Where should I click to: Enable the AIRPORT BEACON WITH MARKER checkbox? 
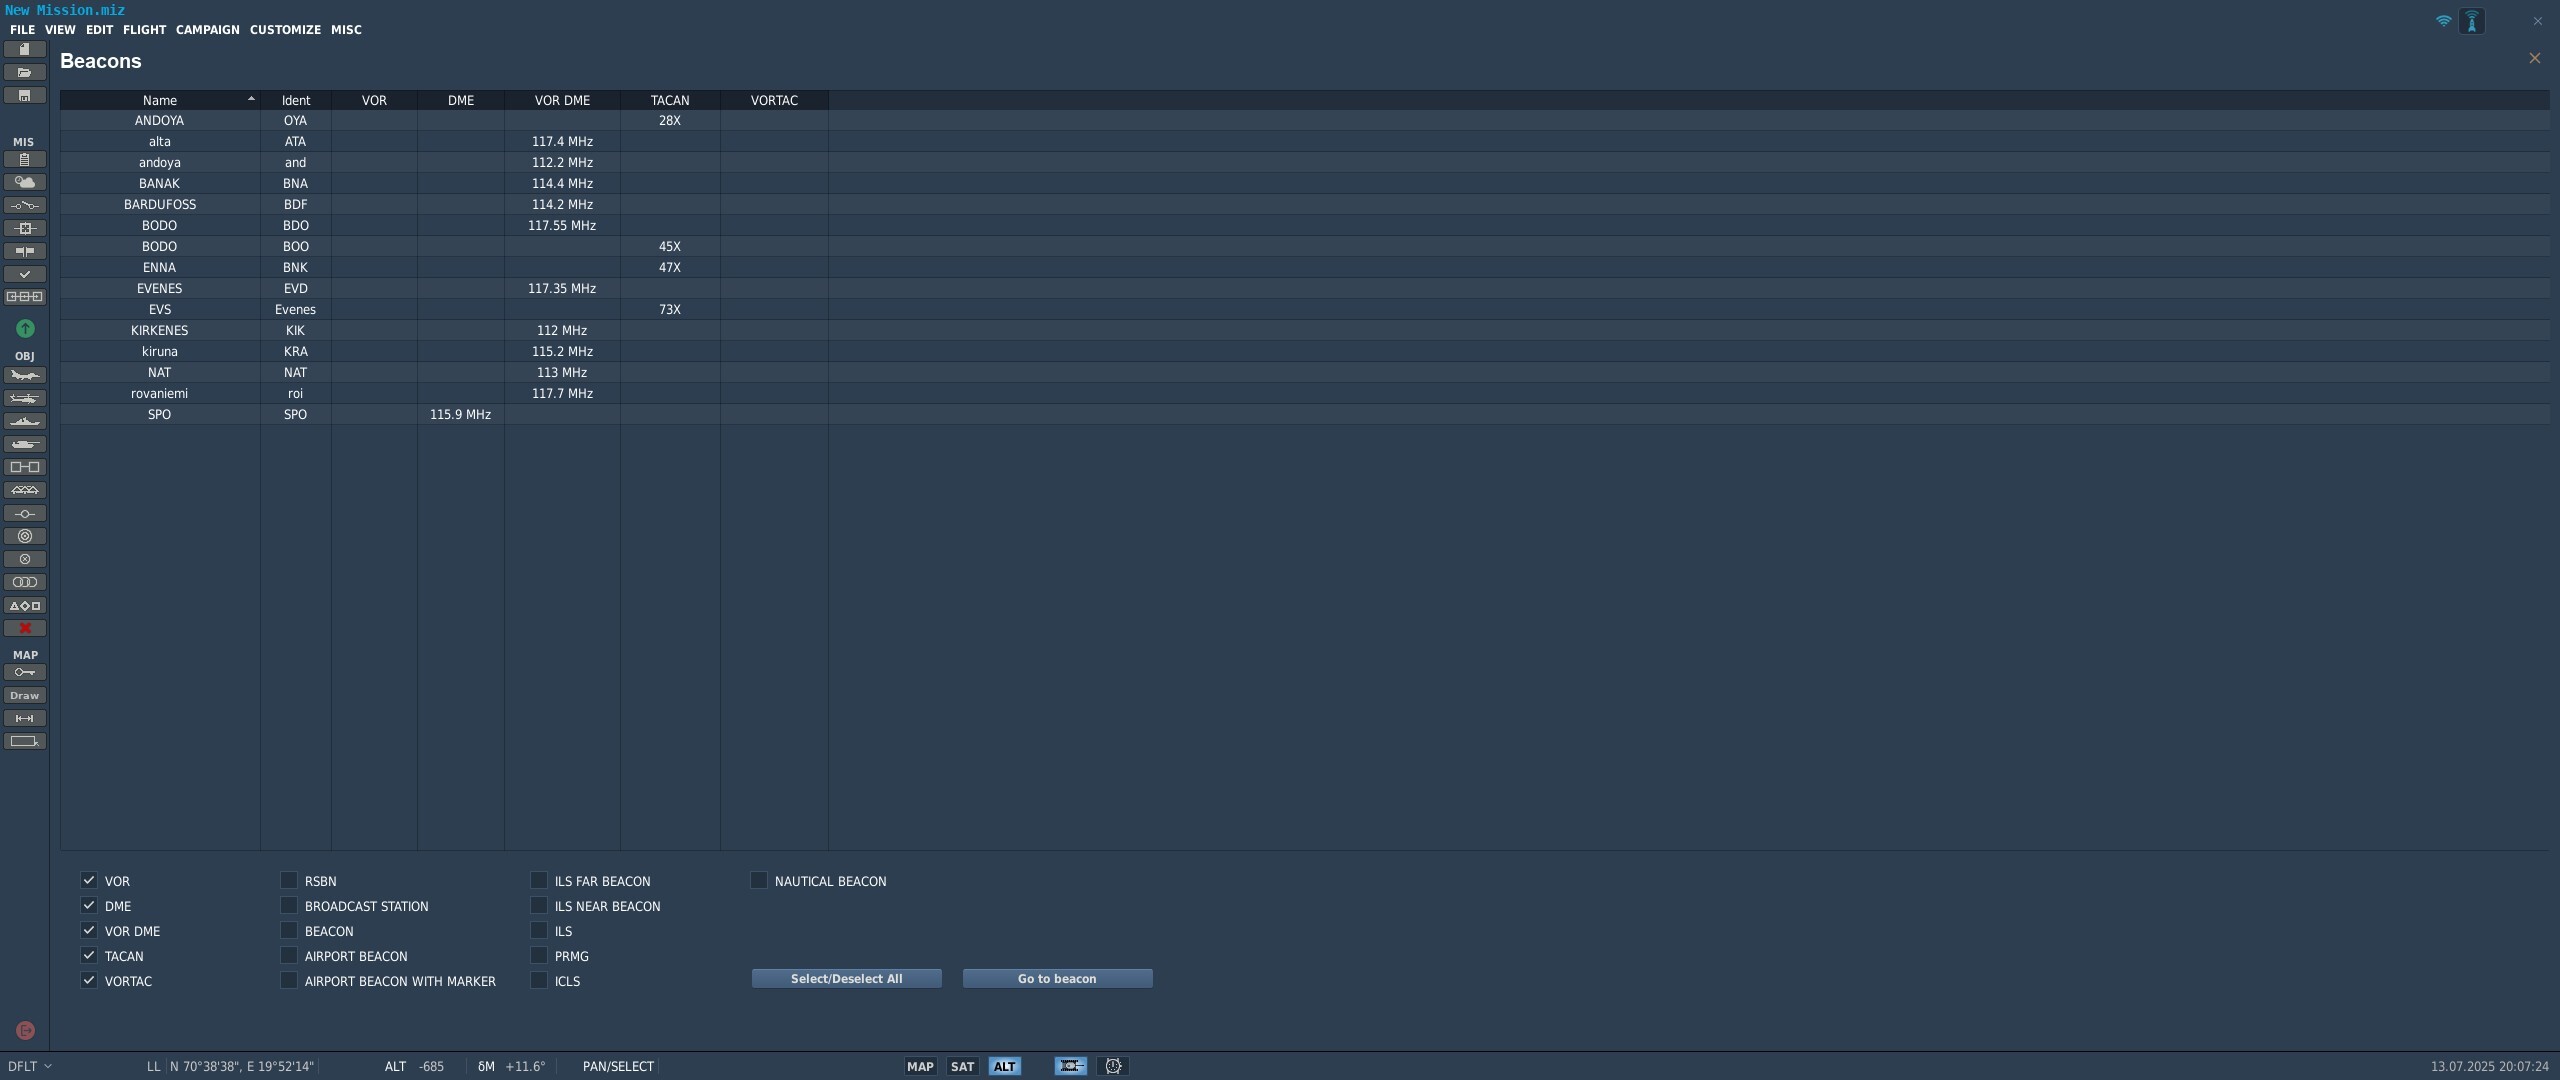[289, 980]
